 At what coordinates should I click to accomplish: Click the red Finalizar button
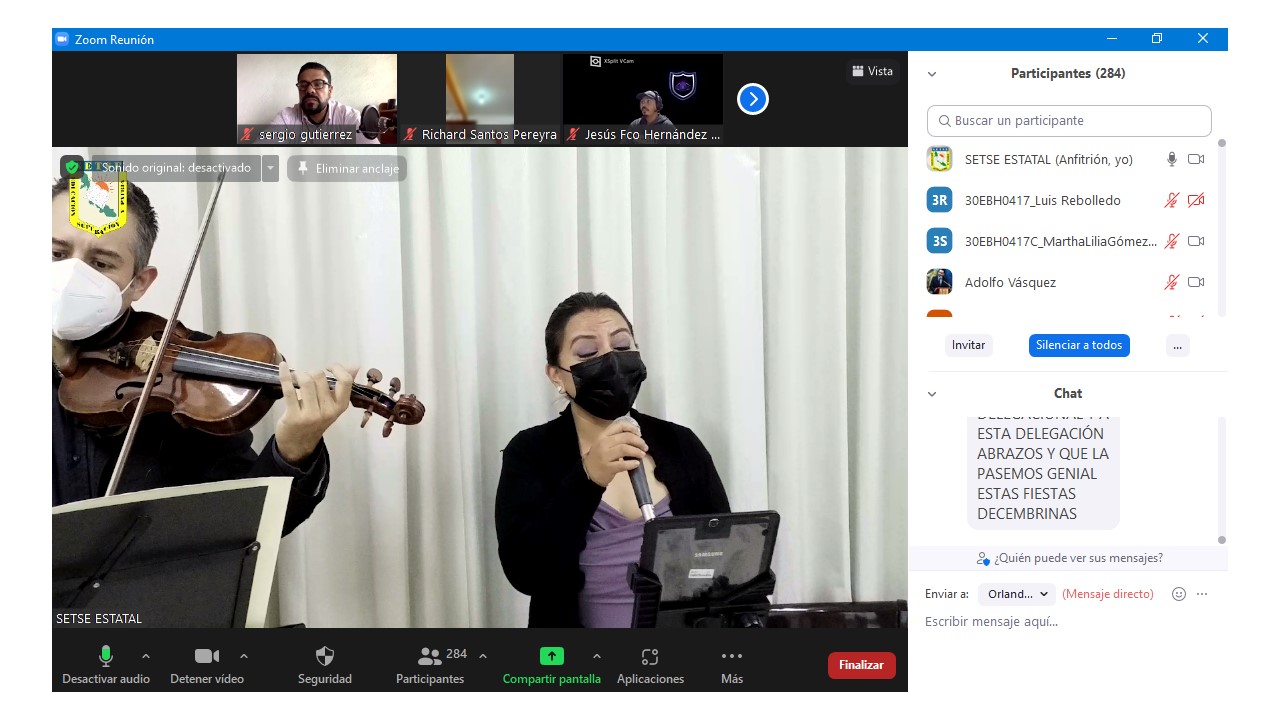pos(861,665)
